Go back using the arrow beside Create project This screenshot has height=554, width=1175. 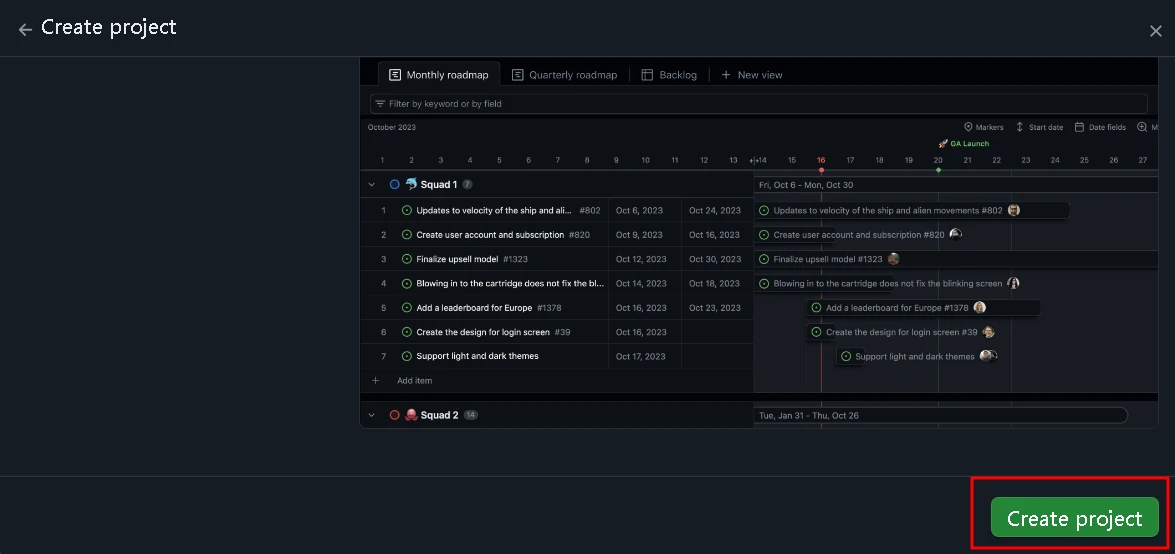click(25, 29)
